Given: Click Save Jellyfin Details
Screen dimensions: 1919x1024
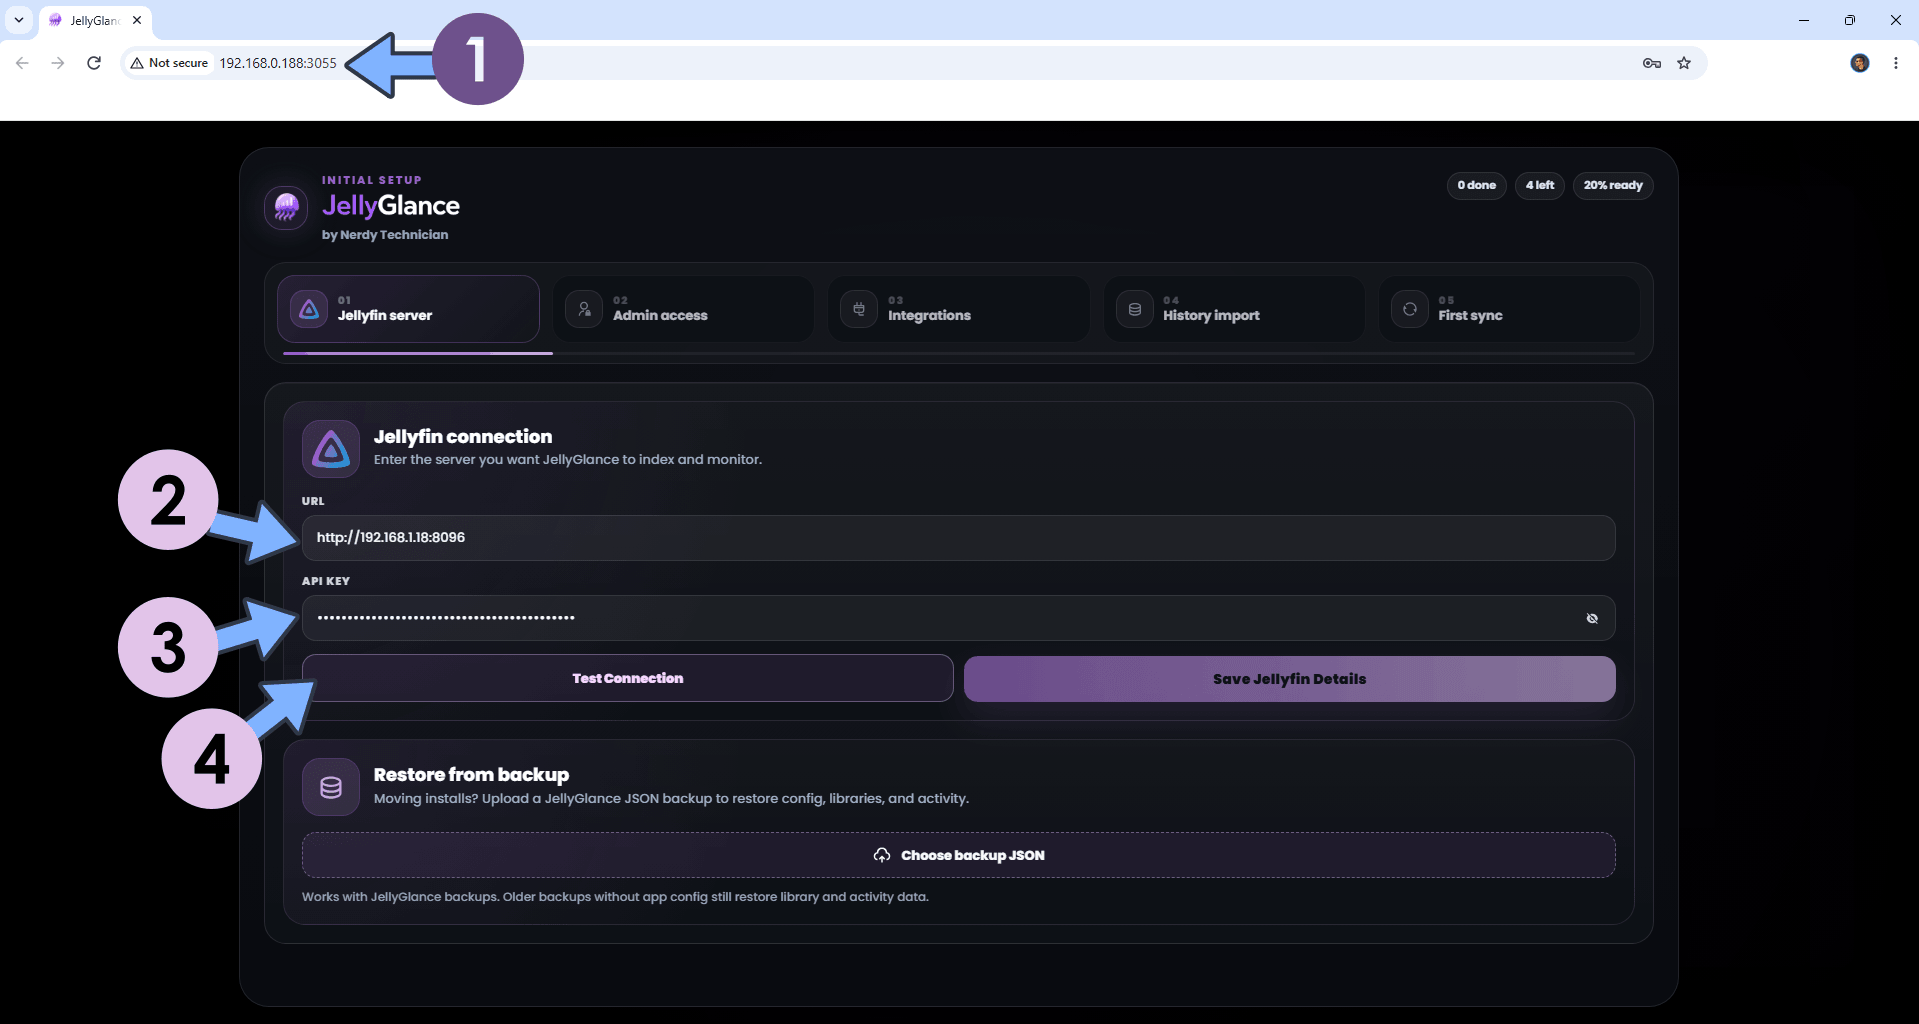Looking at the screenshot, I should click(1289, 679).
